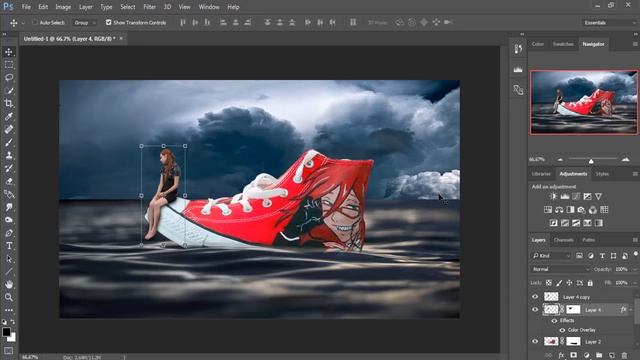This screenshot has width=640, height=360.
Task: Switch to the Swatches tab
Action: pos(563,44)
